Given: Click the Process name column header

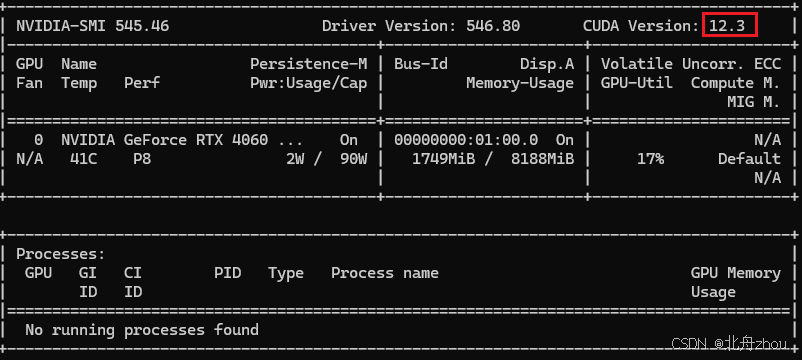Looking at the screenshot, I should click(385, 273).
